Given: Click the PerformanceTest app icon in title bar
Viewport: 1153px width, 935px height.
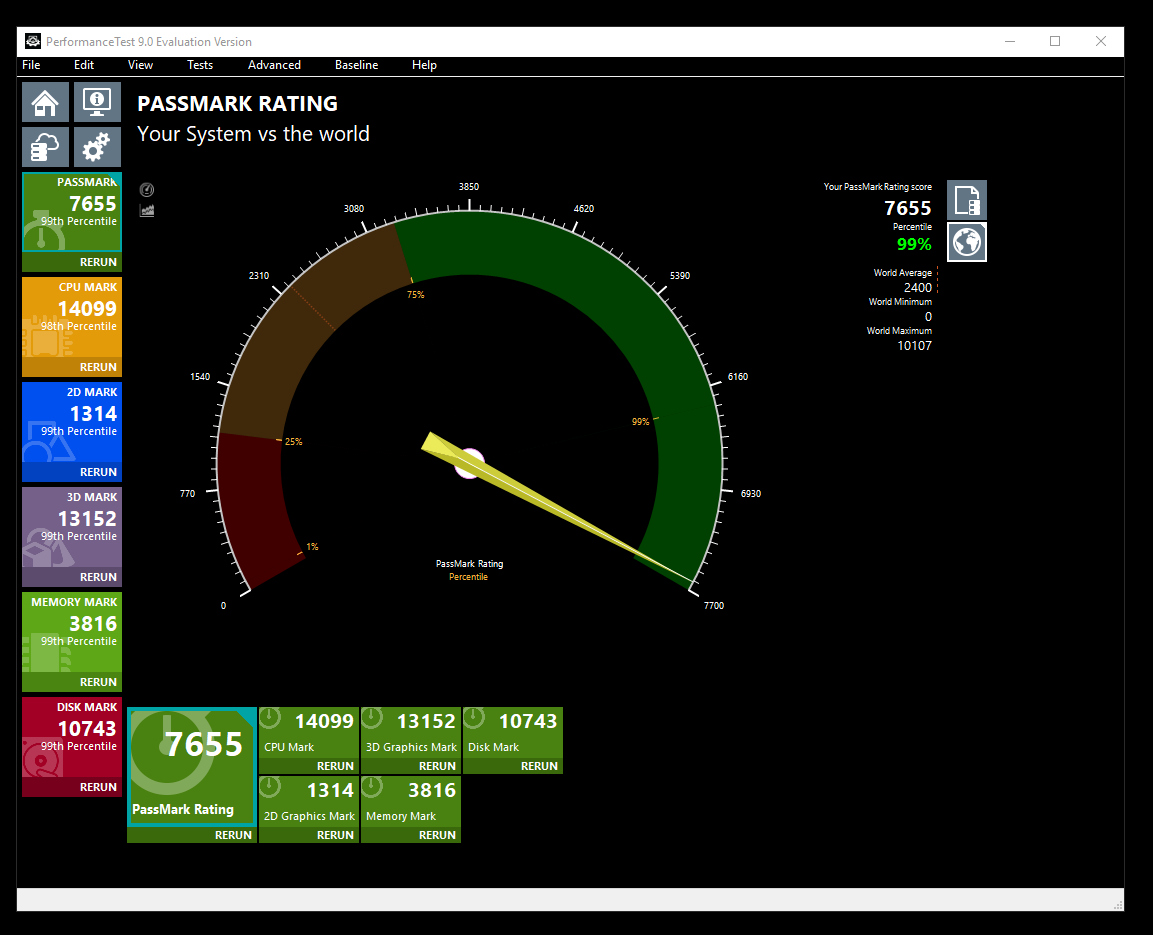Looking at the screenshot, I should click(x=33, y=41).
